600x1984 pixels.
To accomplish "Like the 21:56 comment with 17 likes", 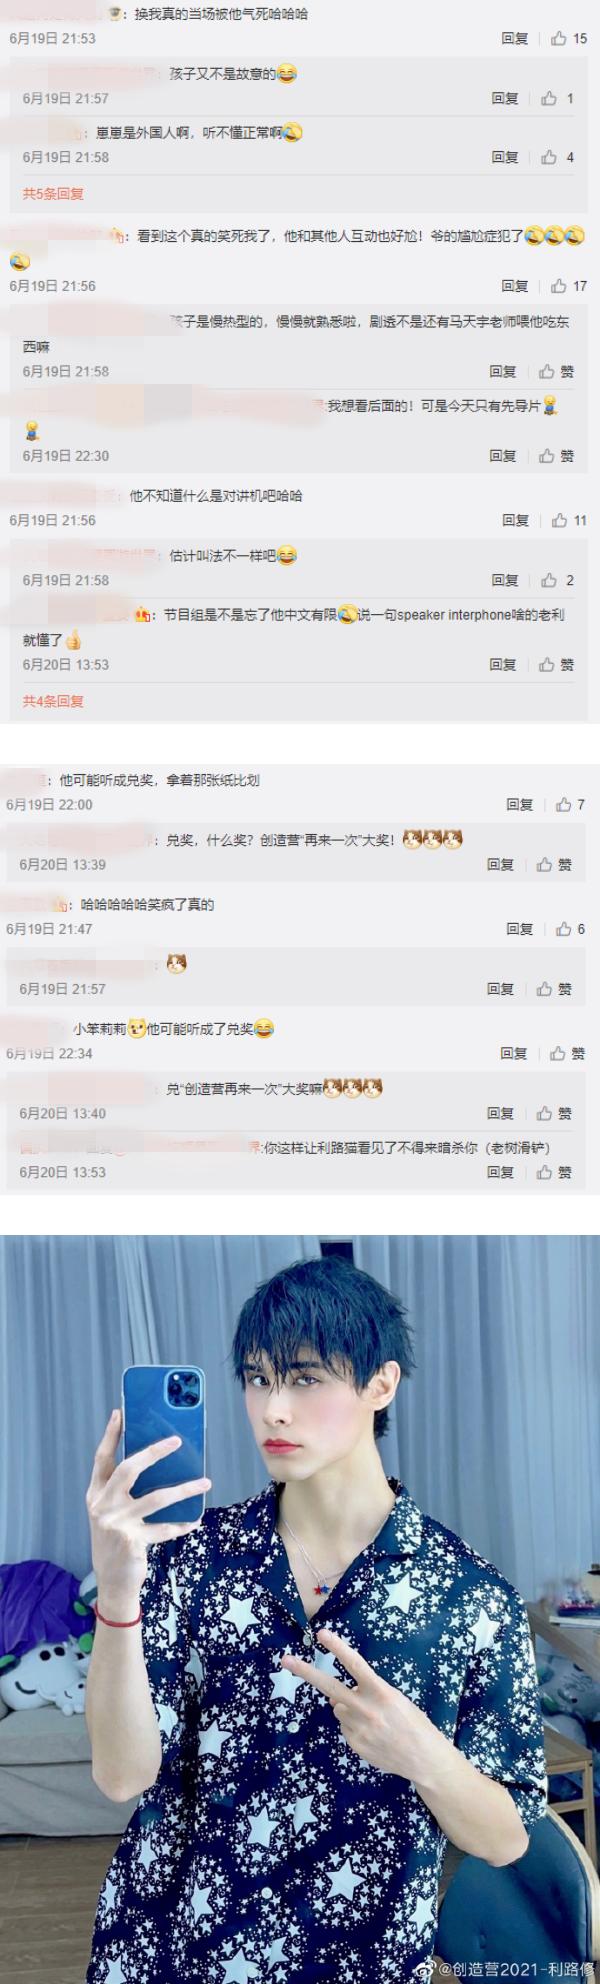I will pos(568,286).
